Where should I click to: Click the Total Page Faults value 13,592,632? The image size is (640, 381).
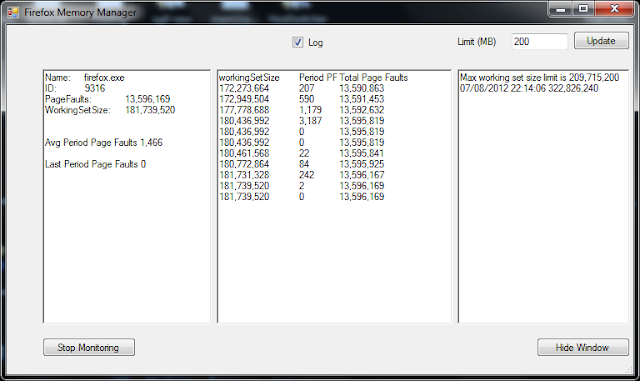(362, 110)
